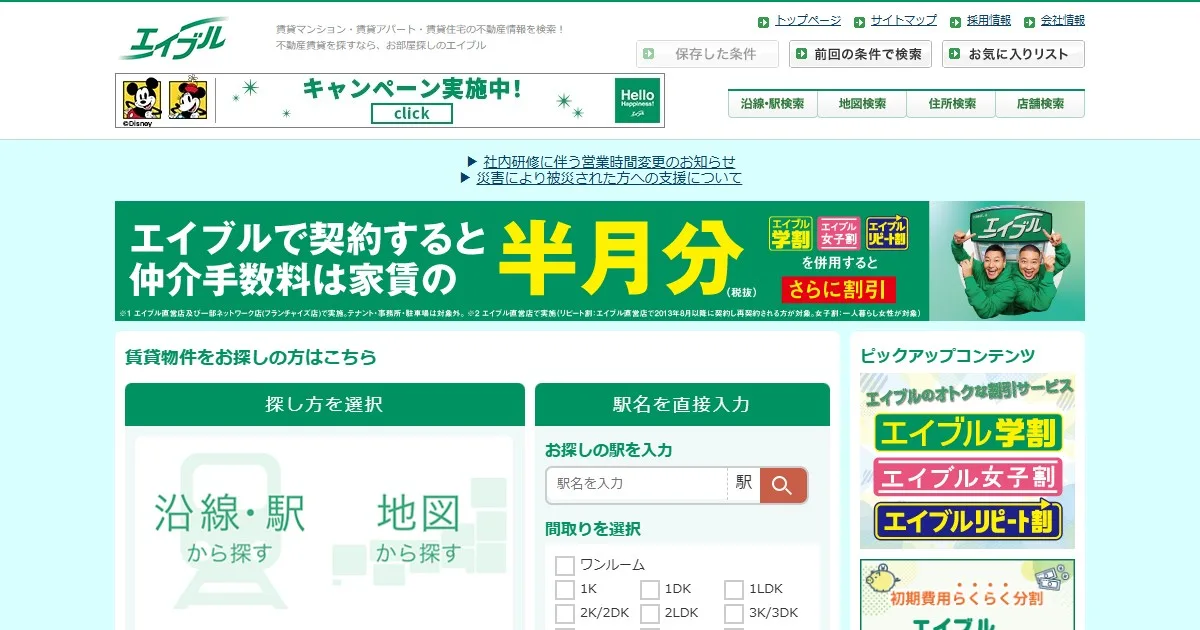
Task: Click the 間取りを選択 label
Action: tap(593, 529)
